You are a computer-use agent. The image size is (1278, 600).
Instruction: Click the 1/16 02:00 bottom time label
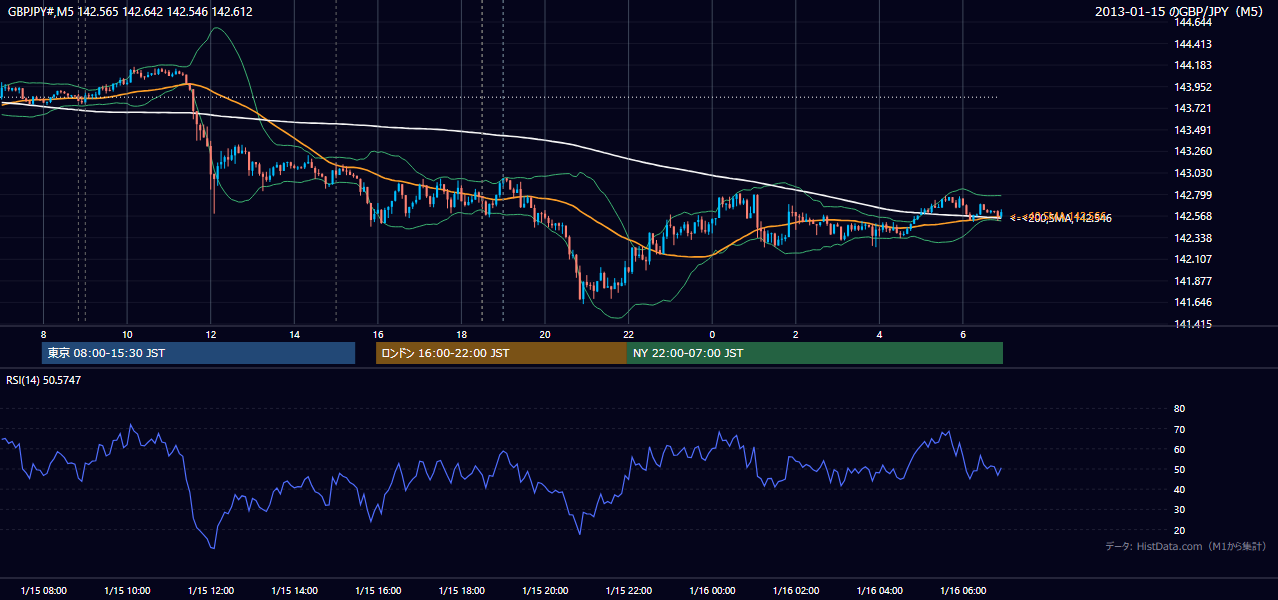[x=796, y=591]
